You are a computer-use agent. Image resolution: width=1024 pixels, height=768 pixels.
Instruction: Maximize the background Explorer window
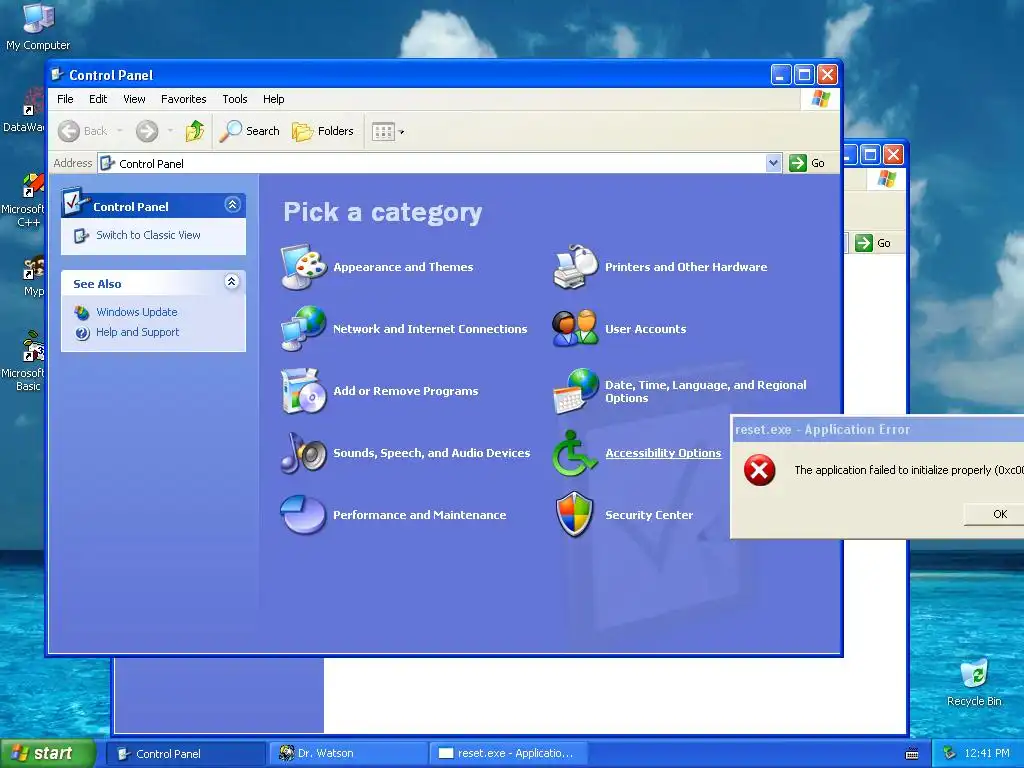pos(870,155)
